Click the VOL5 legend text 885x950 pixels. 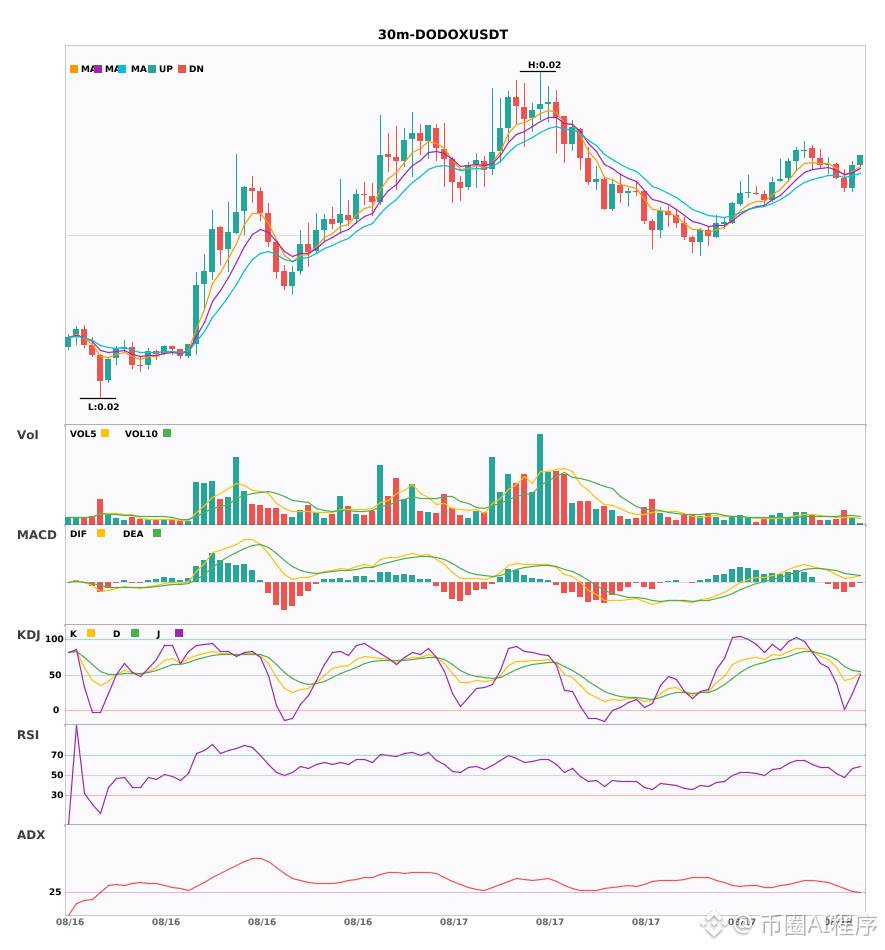83,434
